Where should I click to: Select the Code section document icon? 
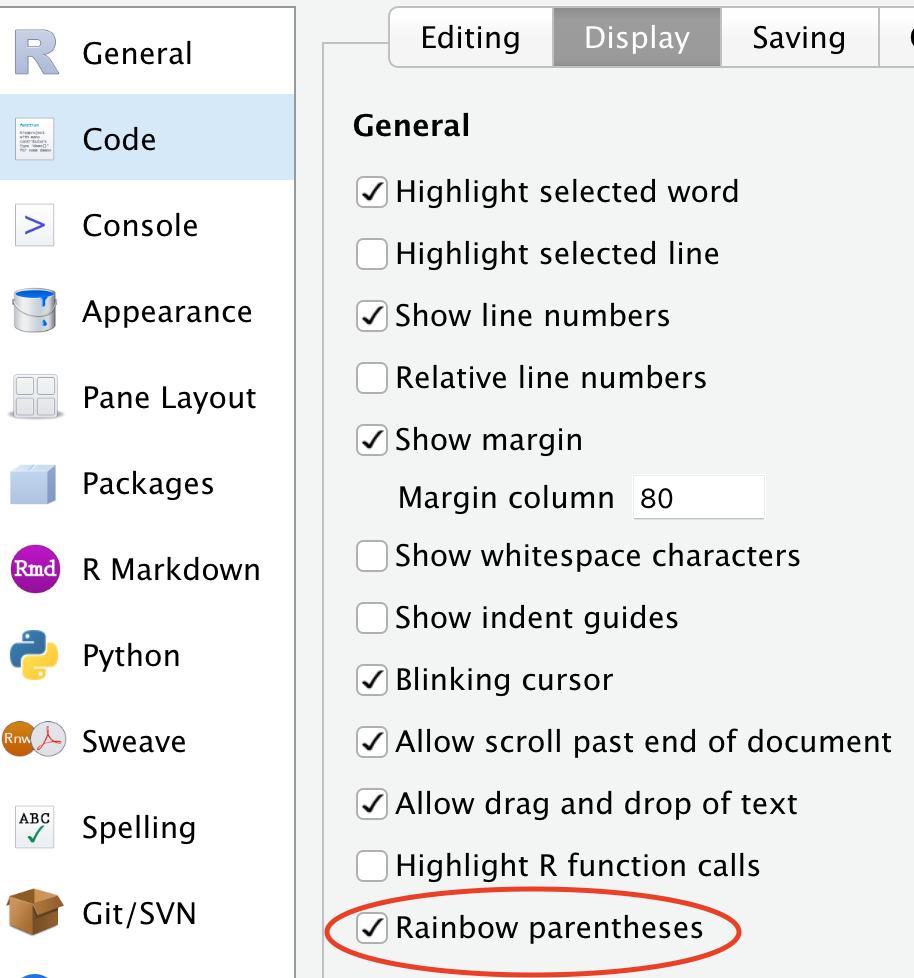36,139
